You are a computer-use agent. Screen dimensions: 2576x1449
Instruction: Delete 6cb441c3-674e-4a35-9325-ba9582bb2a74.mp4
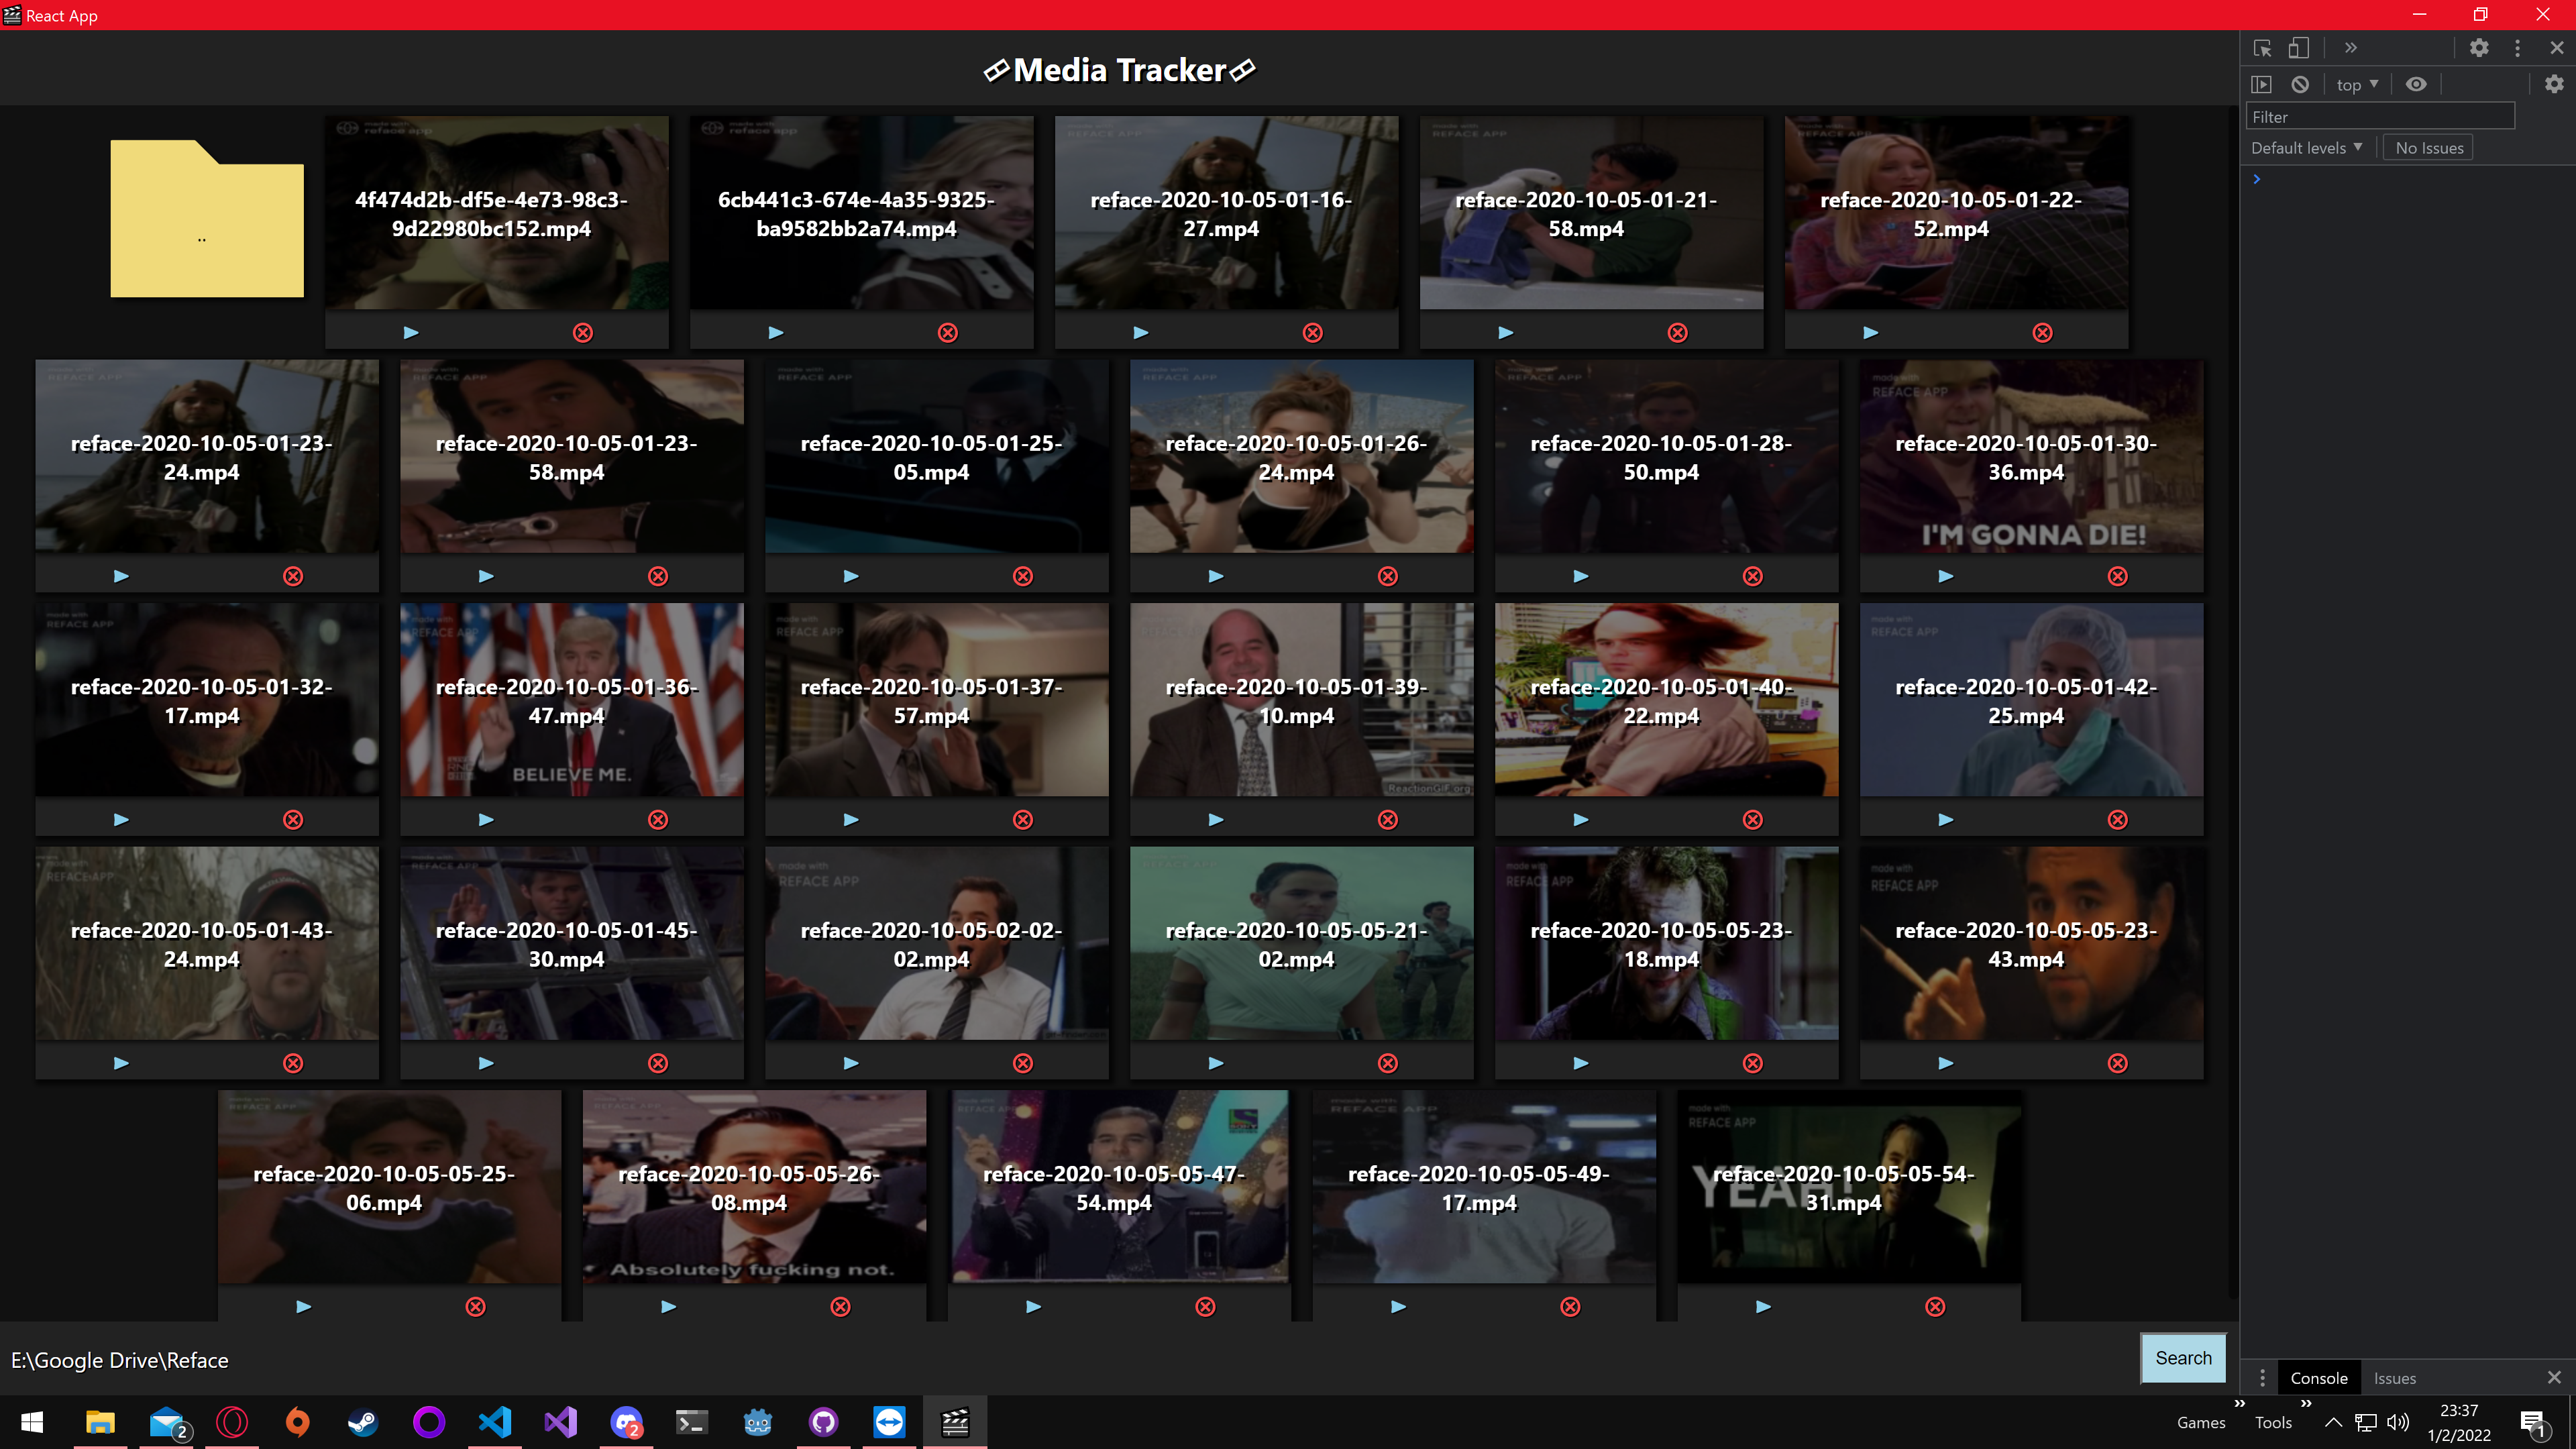click(x=948, y=332)
